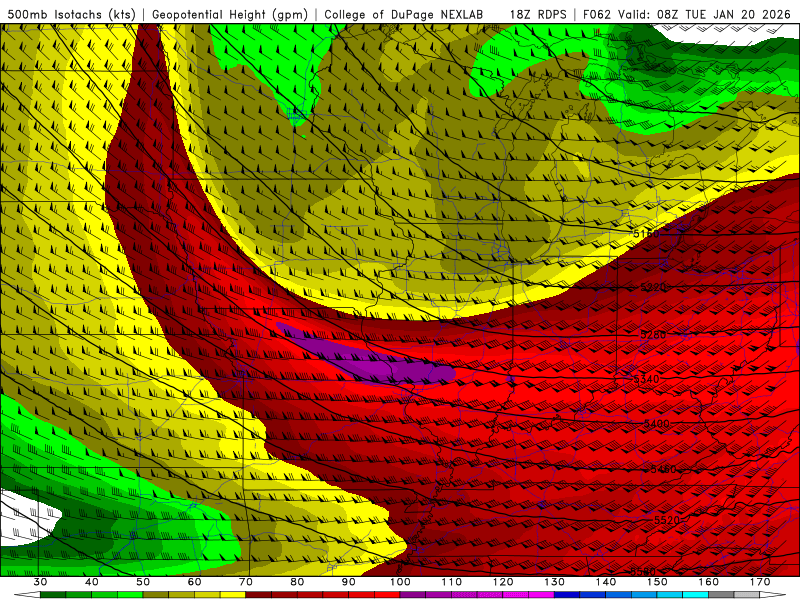800x600 pixels.
Task: Click the colorbar value 150
Action: point(657,582)
